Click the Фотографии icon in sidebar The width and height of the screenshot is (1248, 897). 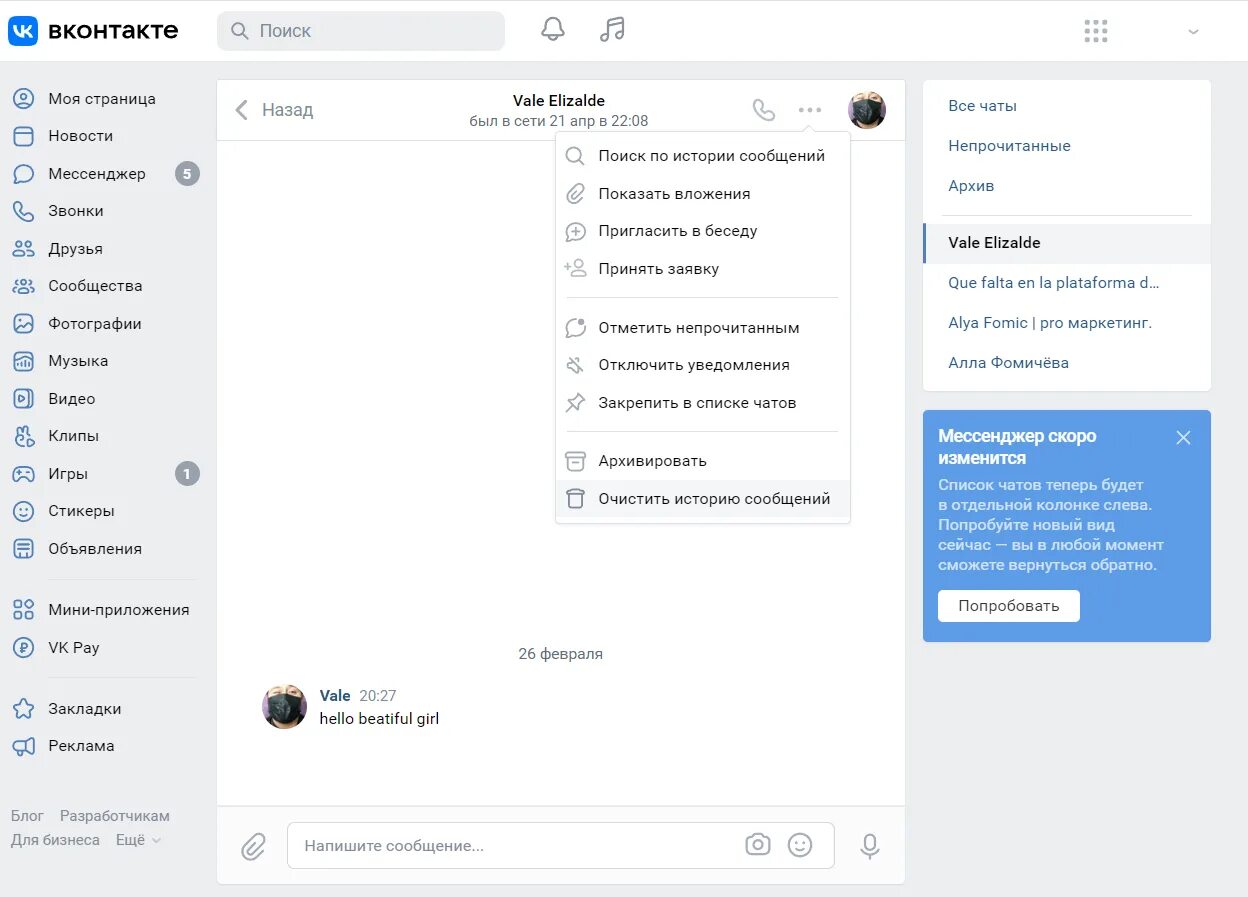[x=23, y=324]
